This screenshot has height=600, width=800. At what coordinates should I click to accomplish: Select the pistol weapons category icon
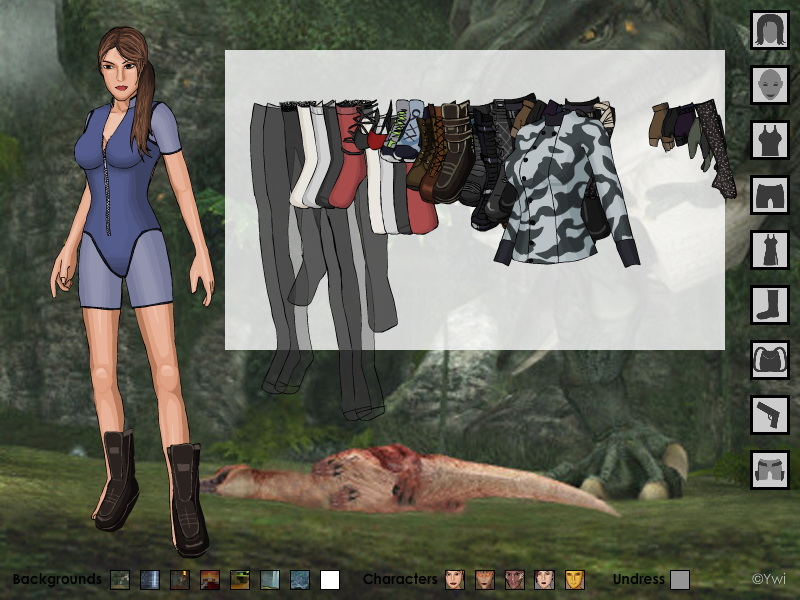[769, 415]
